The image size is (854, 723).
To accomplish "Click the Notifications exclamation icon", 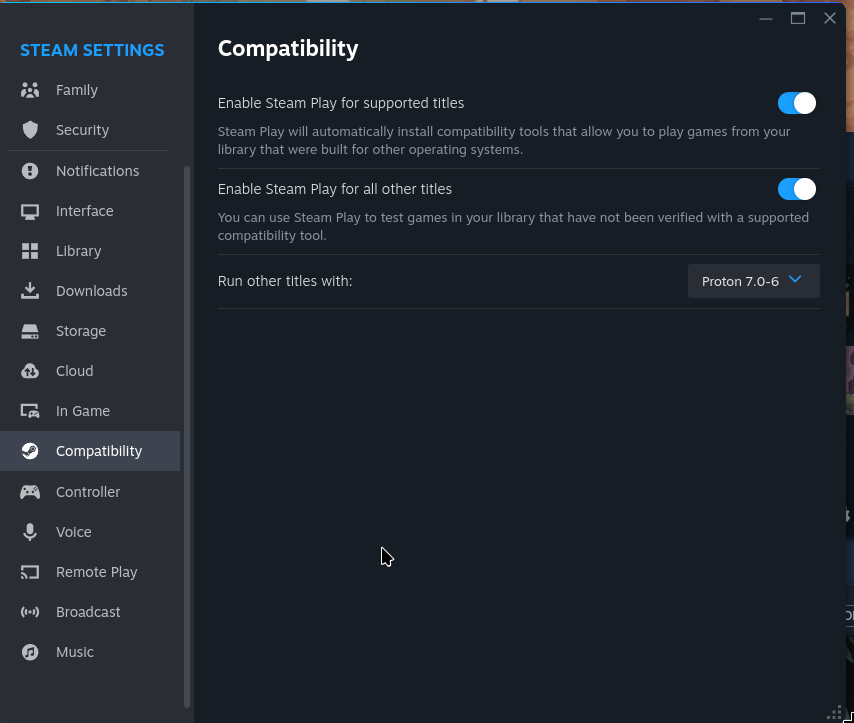I will click(x=30, y=171).
